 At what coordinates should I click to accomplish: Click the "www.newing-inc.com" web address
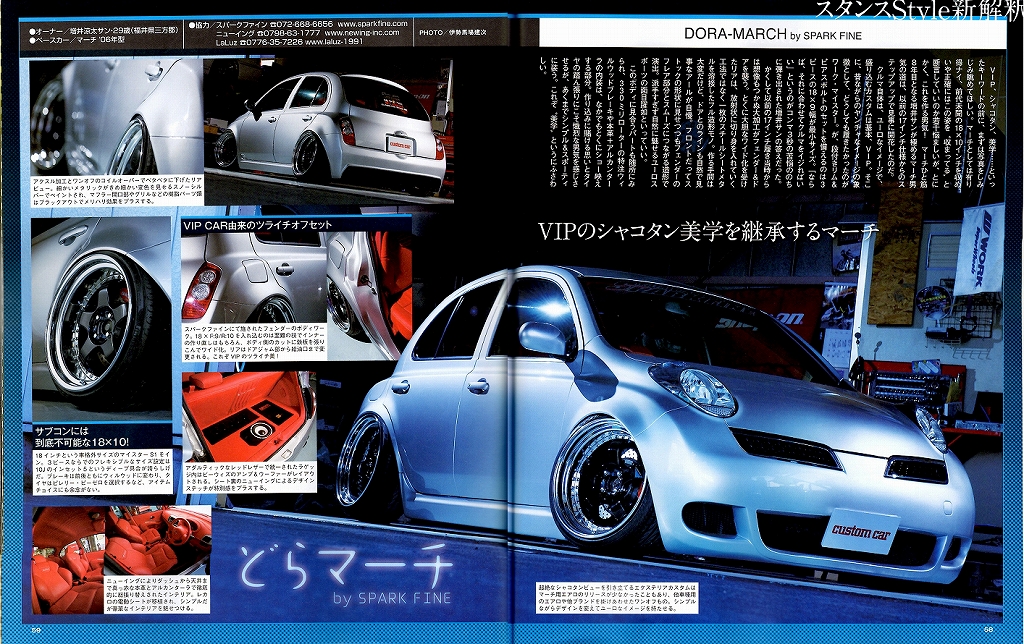(361, 33)
